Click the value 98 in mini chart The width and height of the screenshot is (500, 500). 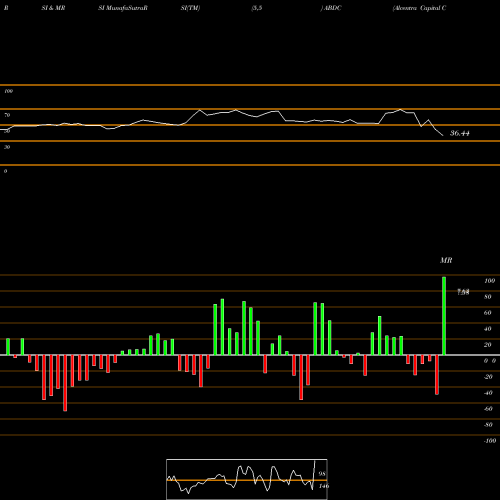[322, 474]
